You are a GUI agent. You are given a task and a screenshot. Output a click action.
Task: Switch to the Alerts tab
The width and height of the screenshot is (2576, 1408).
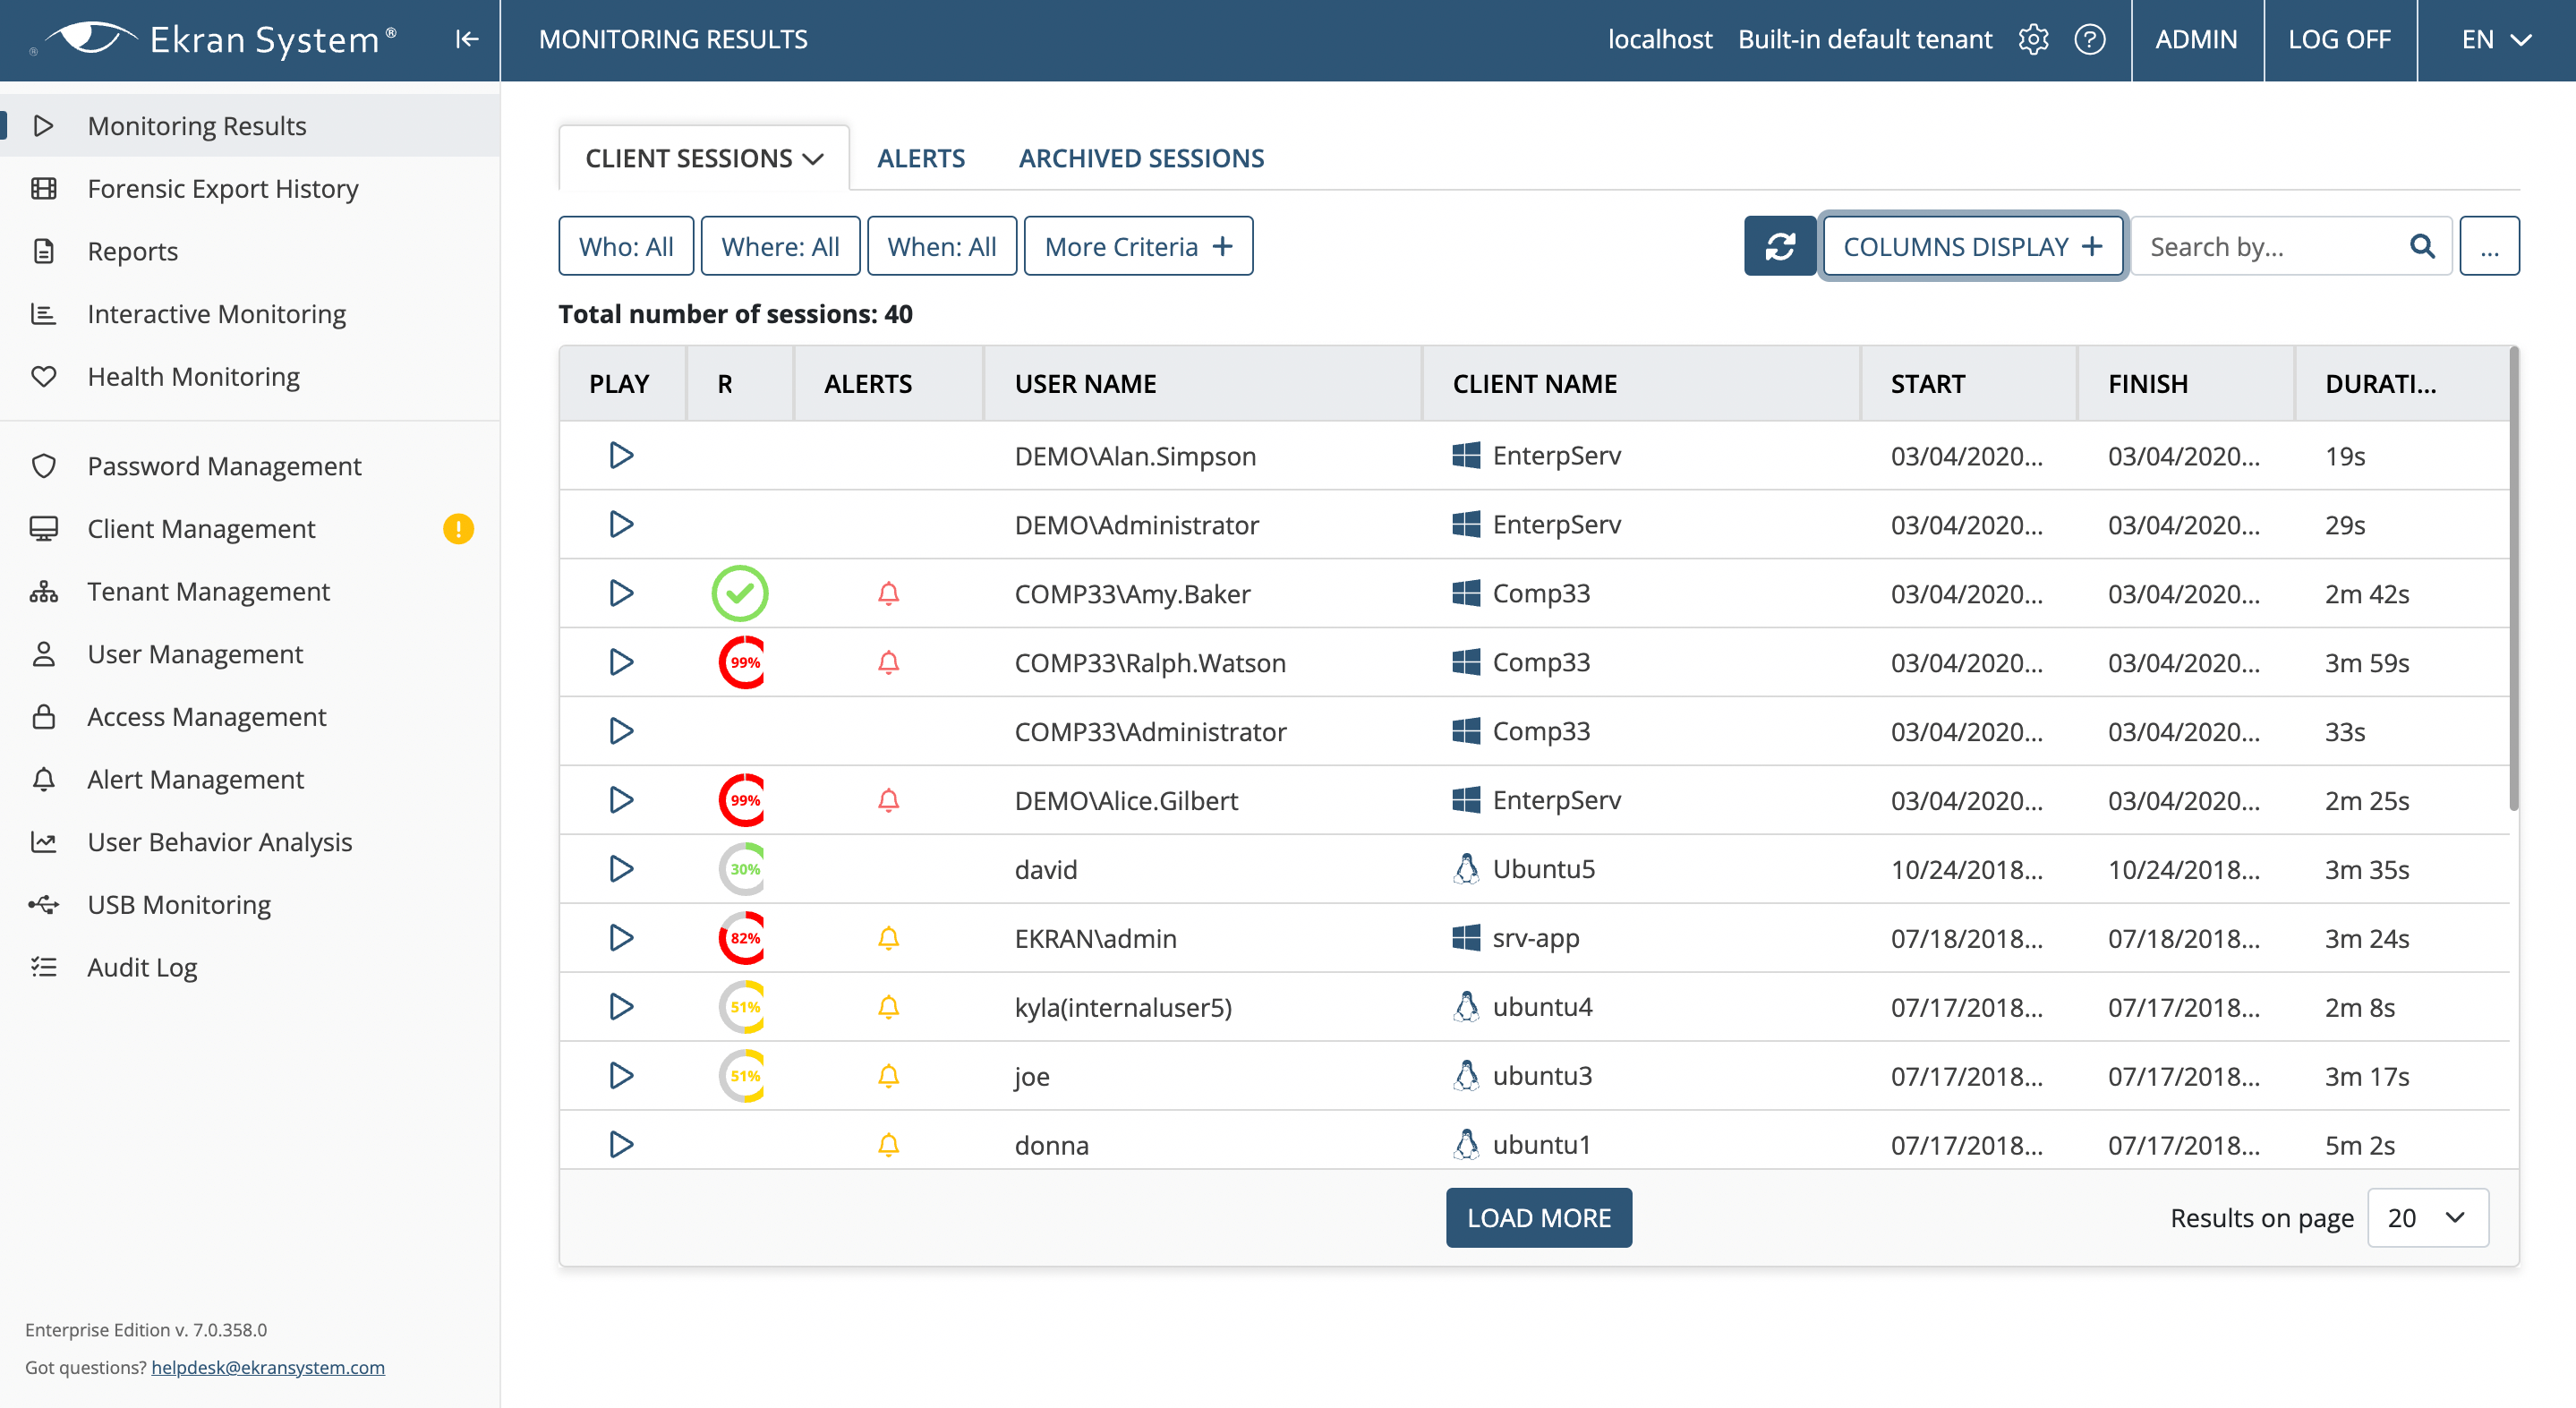pyautogui.click(x=921, y=158)
